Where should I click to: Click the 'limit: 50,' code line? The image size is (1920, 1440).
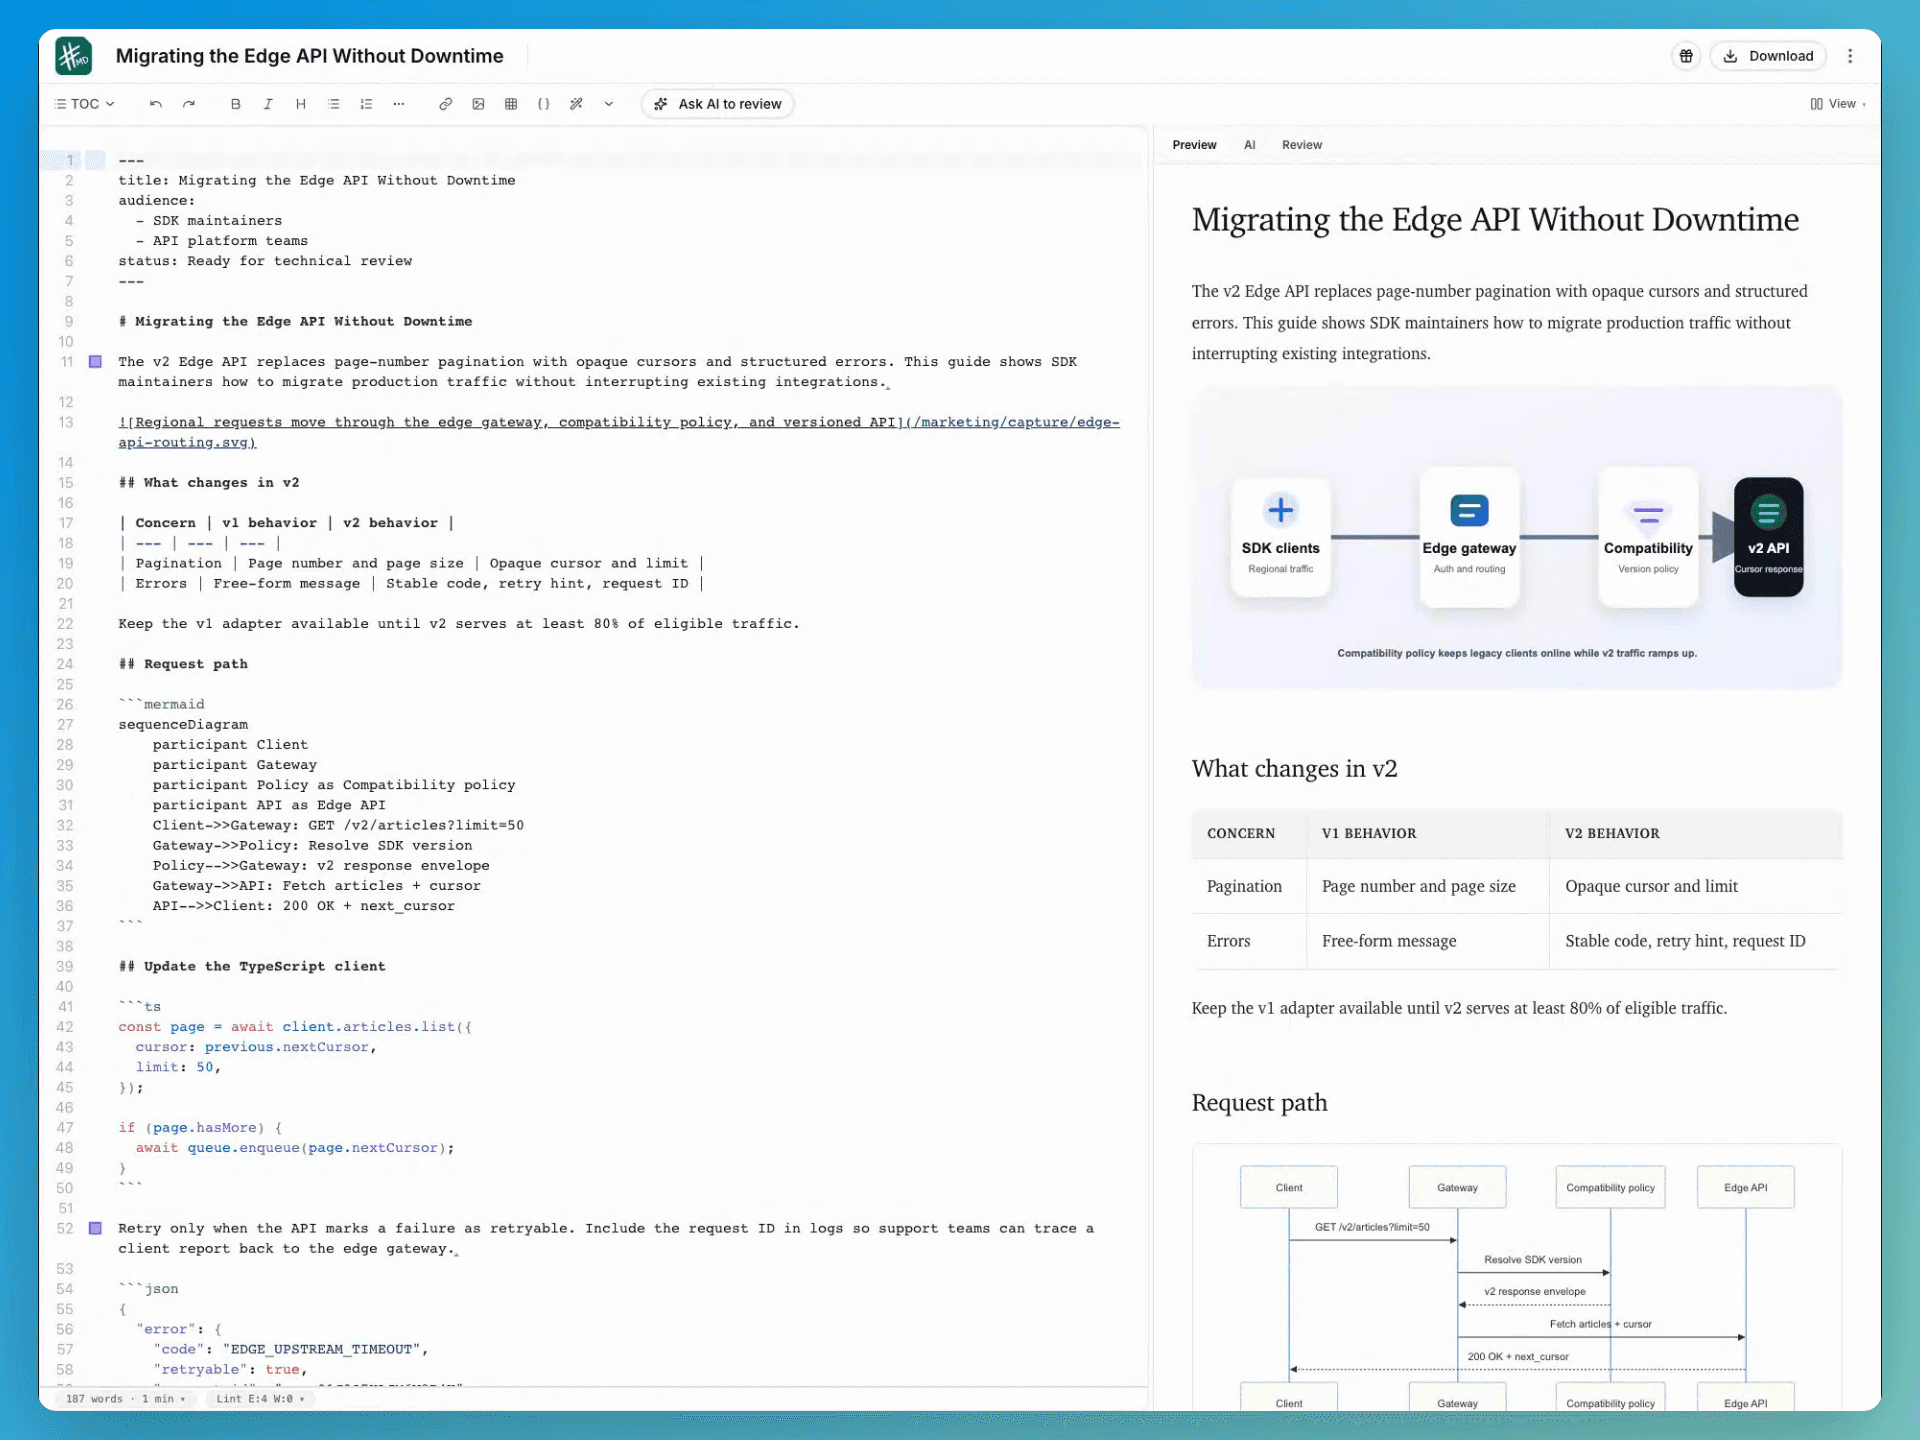(178, 1067)
